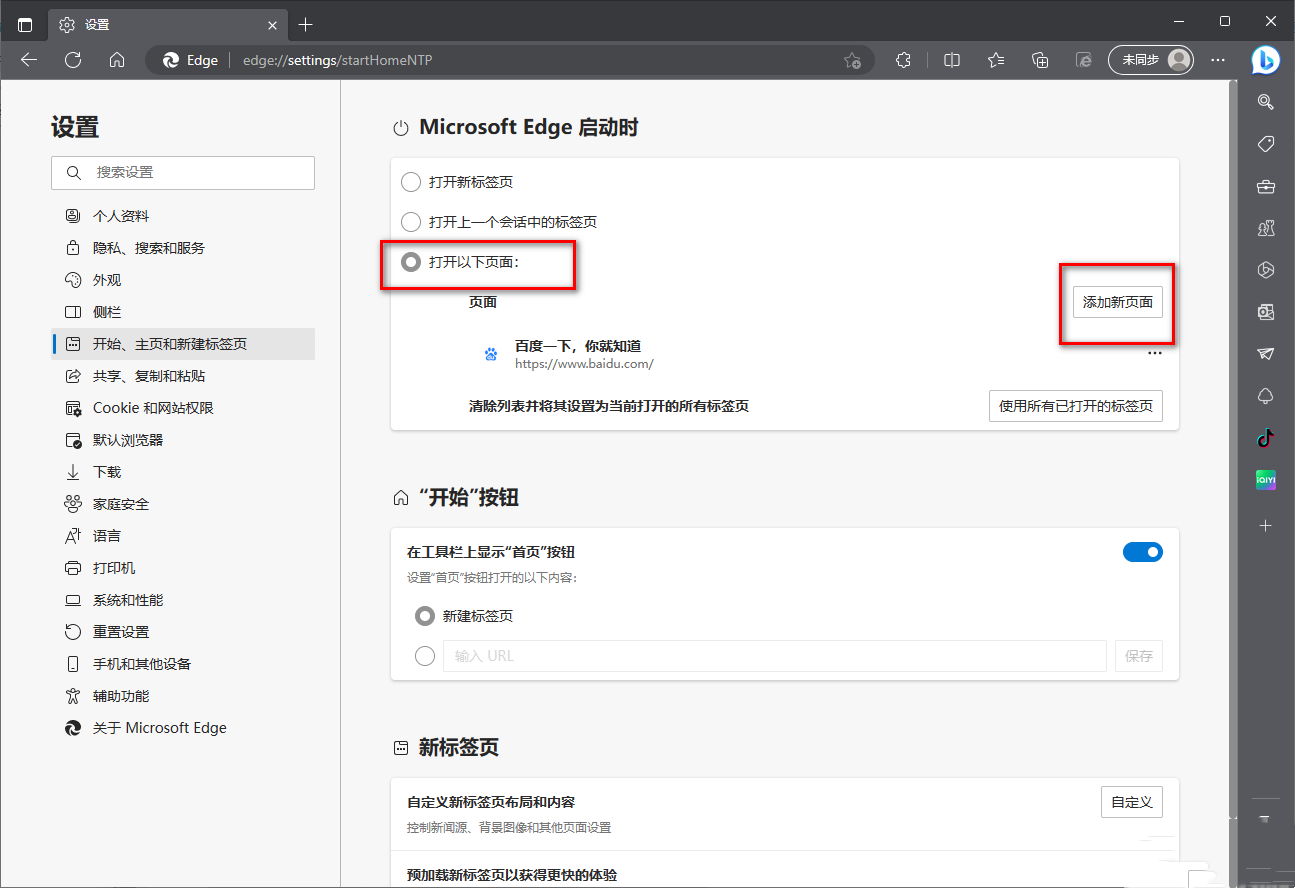Refresh the page with the reload icon
Screen dimensions: 1295x888
73,60
